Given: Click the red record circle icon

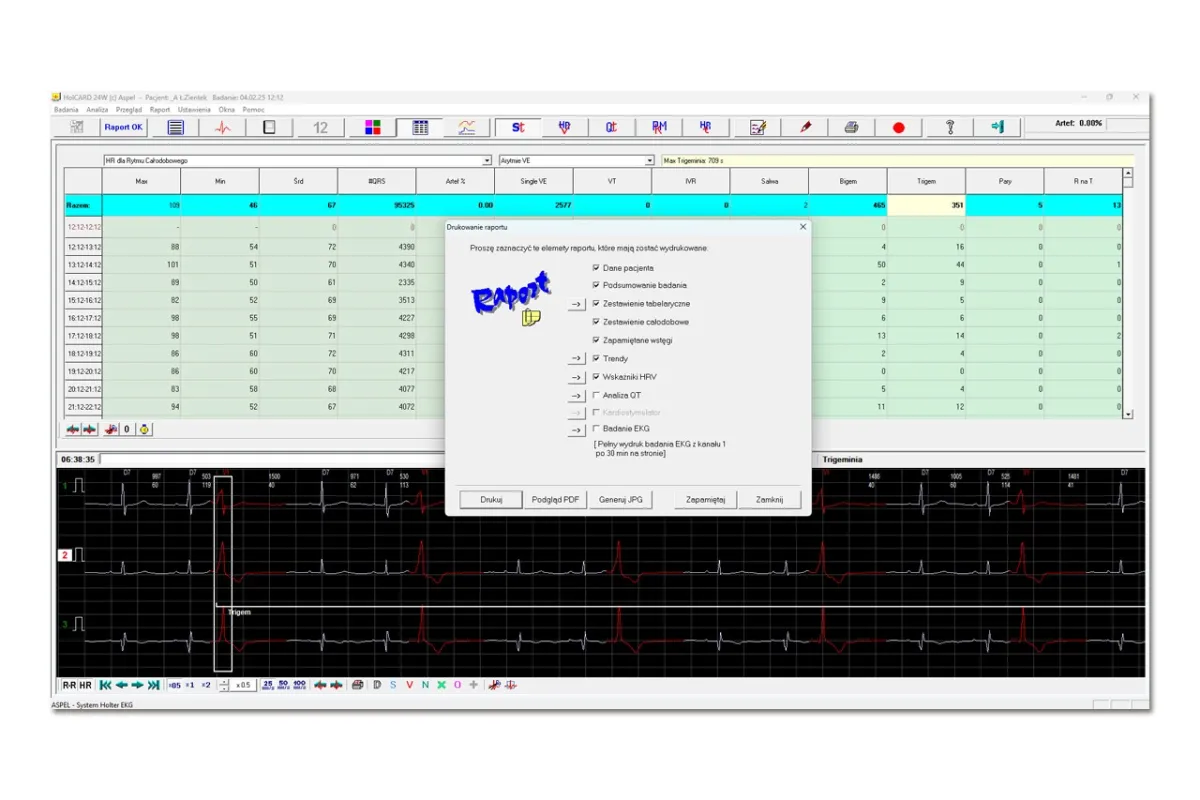Looking at the screenshot, I should click(x=898, y=127).
